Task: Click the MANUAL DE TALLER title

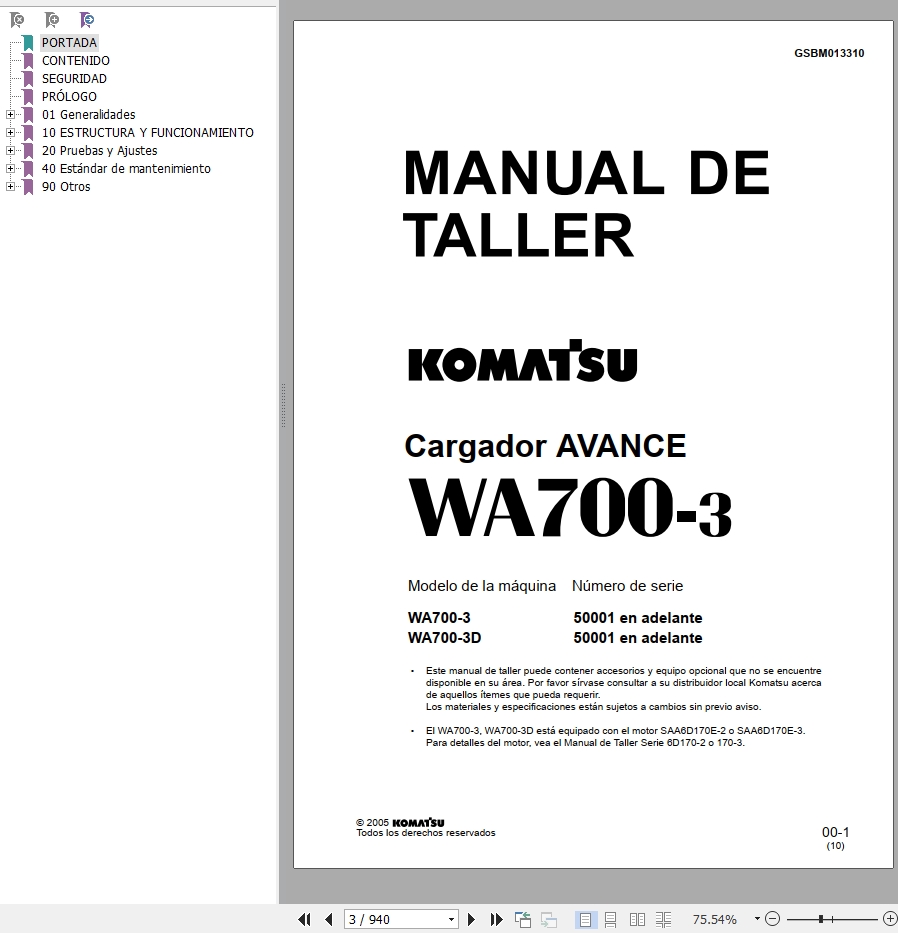Action: coord(586,203)
